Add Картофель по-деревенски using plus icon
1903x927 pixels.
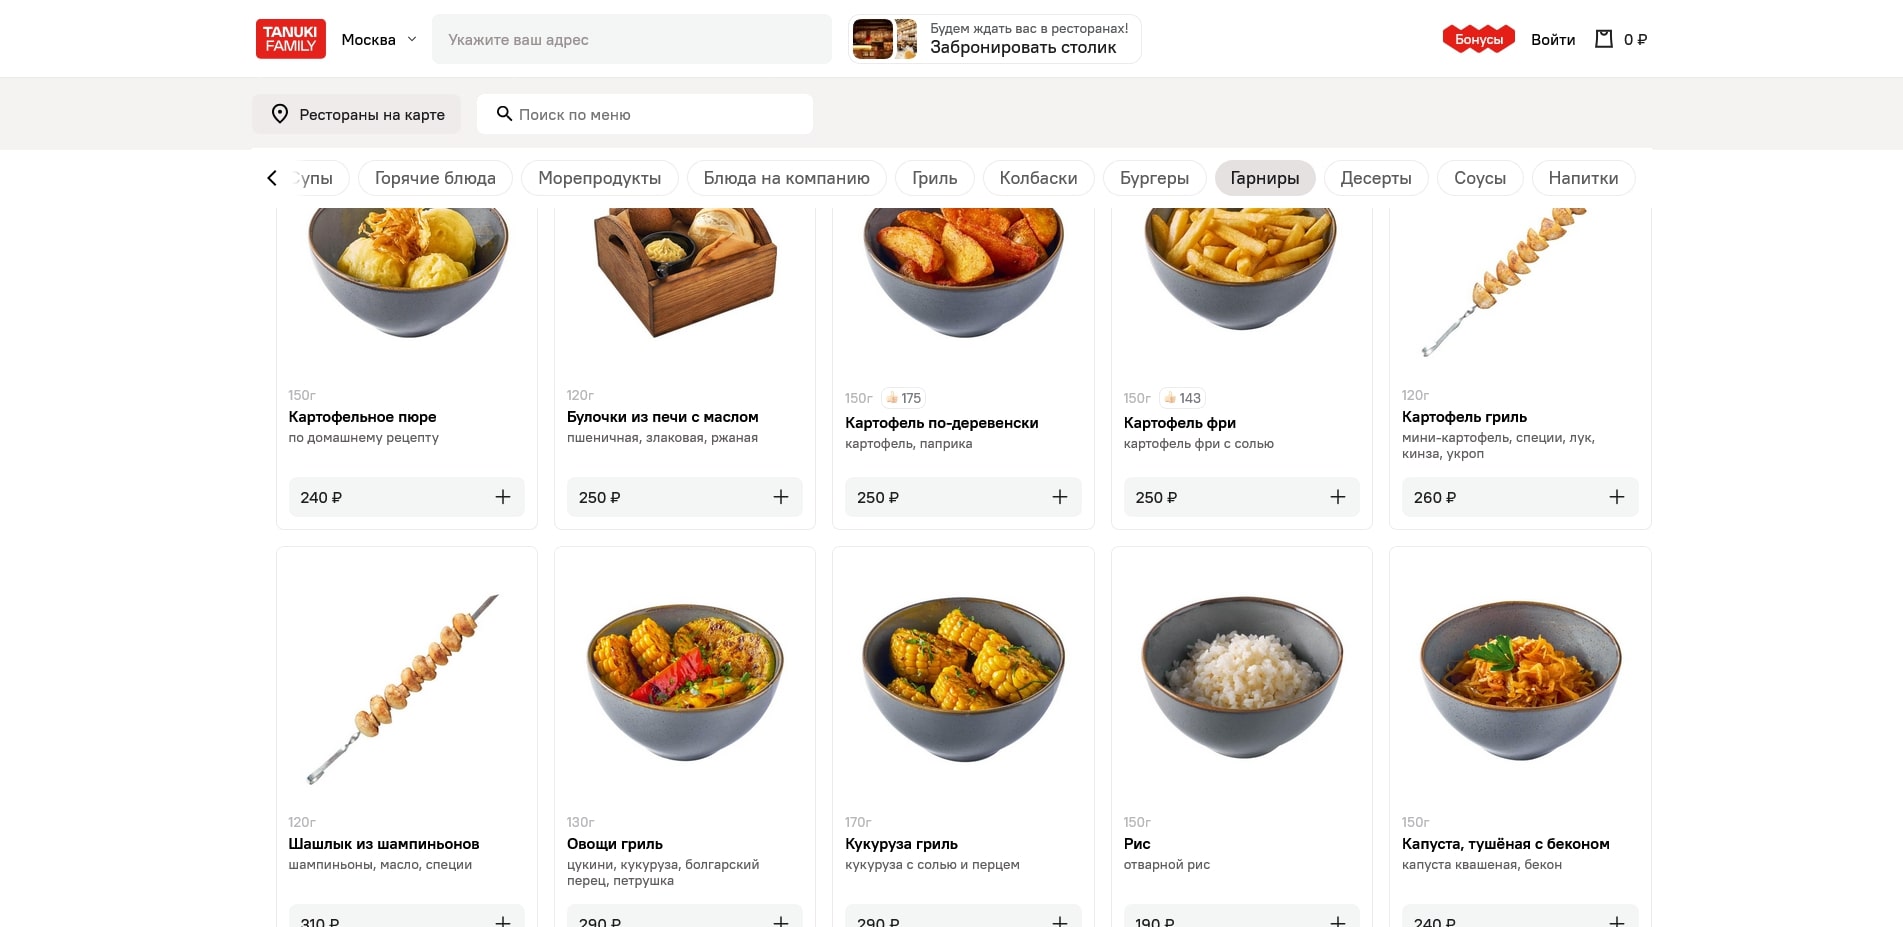1059,497
